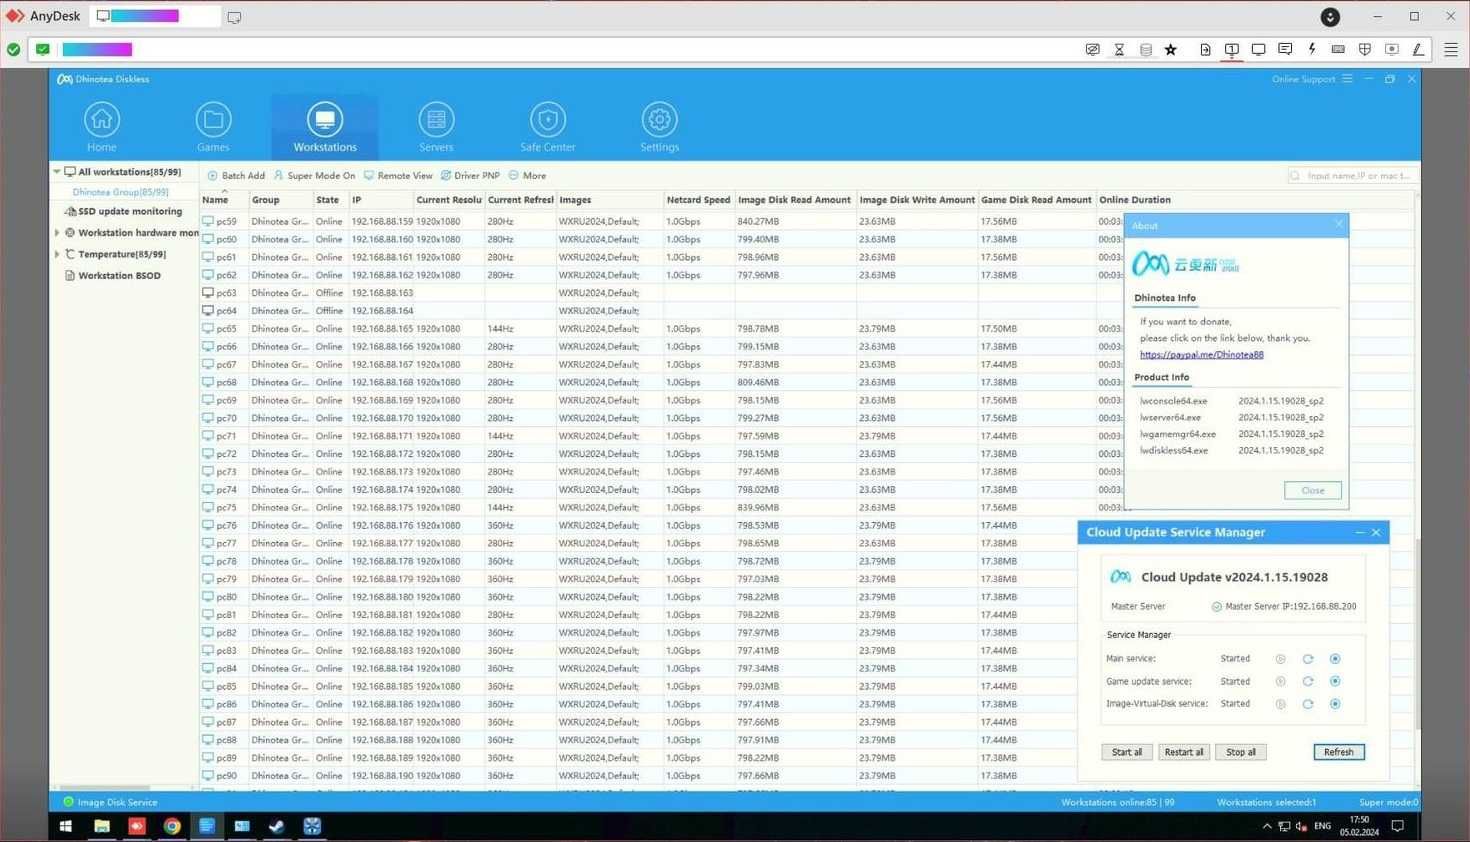1470x842 pixels.
Task: Click Driver PNP
Action: pos(470,175)
